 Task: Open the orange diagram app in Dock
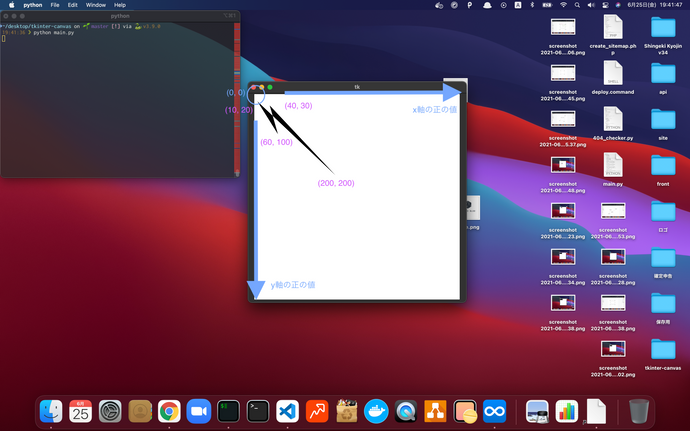pos(435,411)
